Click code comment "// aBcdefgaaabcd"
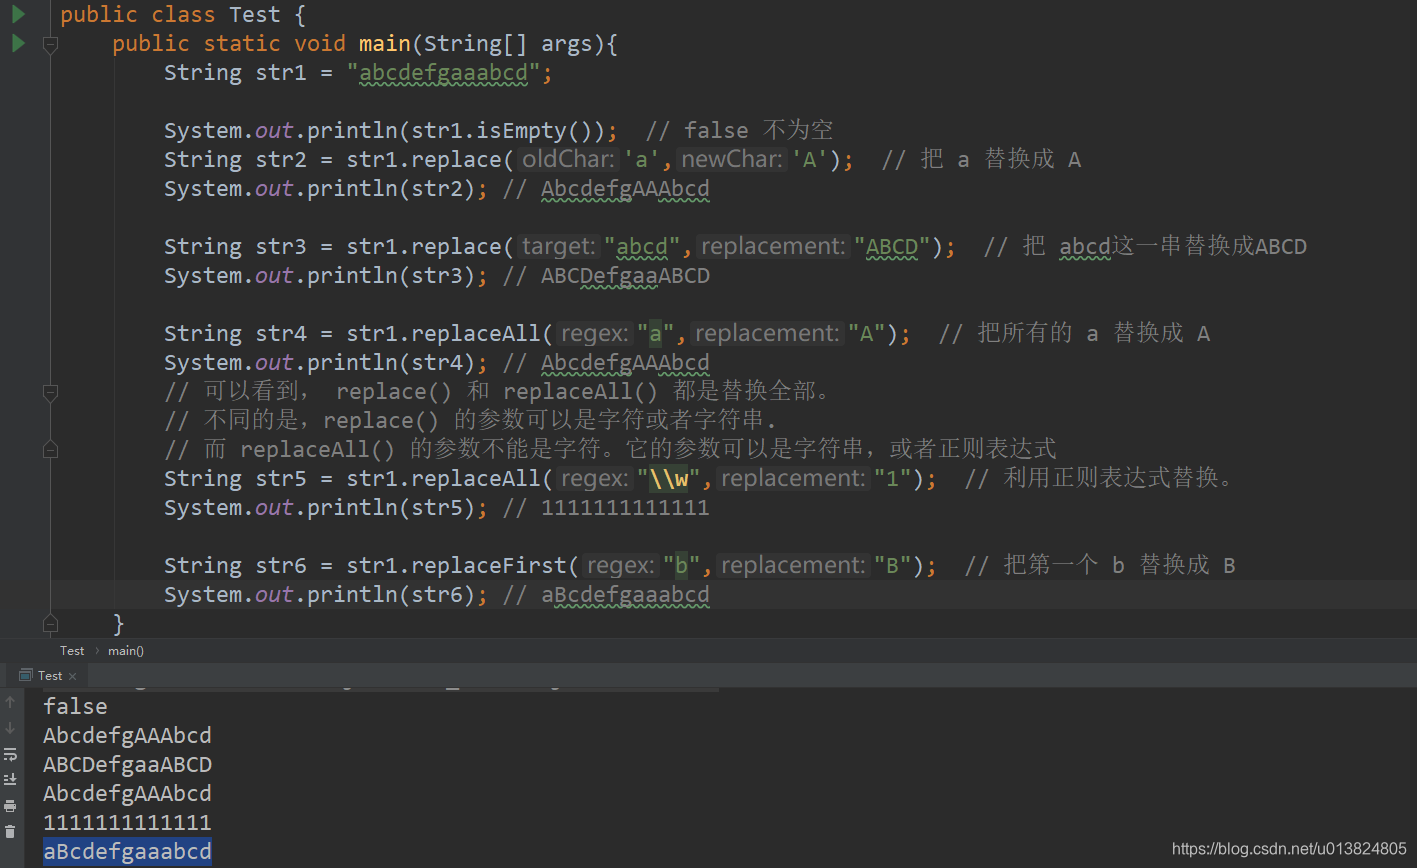The height and width of the screenshot is (868, 1417). point(606,595)
